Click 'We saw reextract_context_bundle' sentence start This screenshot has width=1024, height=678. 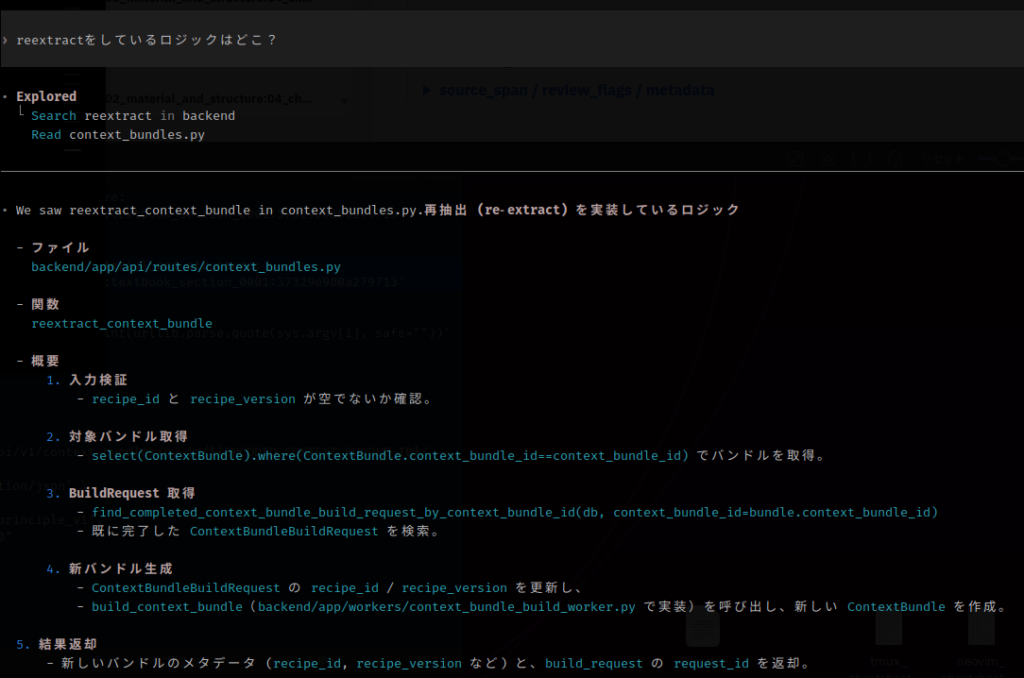133,210
